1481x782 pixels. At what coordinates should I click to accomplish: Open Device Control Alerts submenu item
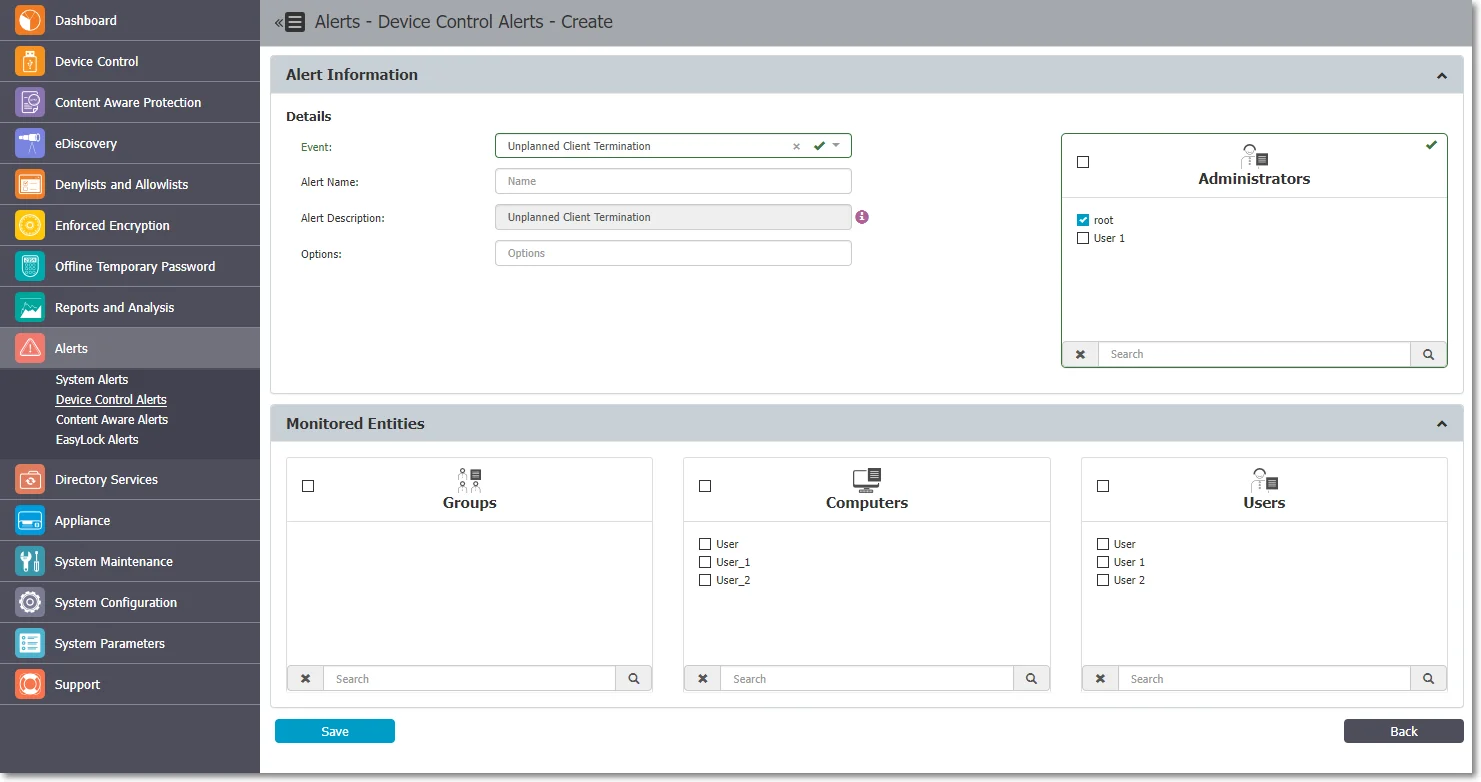[111, 399]
